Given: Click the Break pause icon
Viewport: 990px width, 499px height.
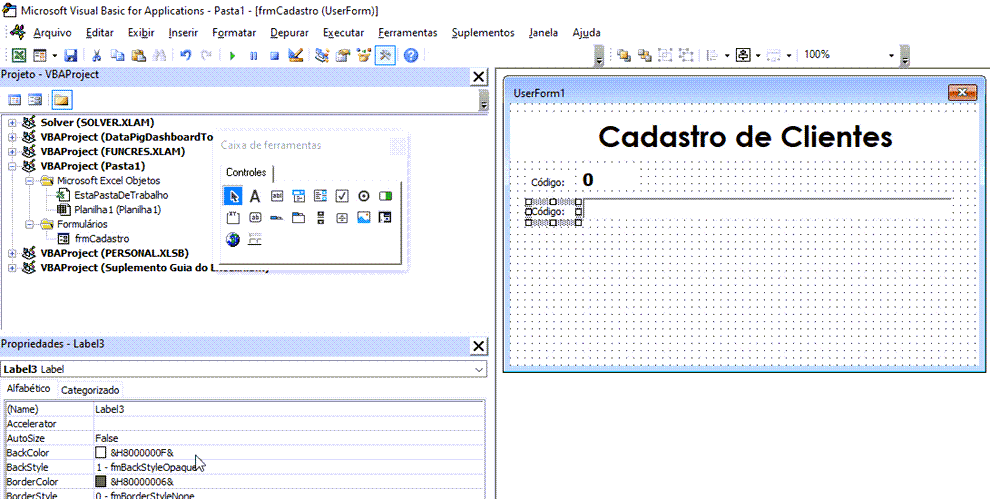Looking at the screenshot, I should pos(254,56).
